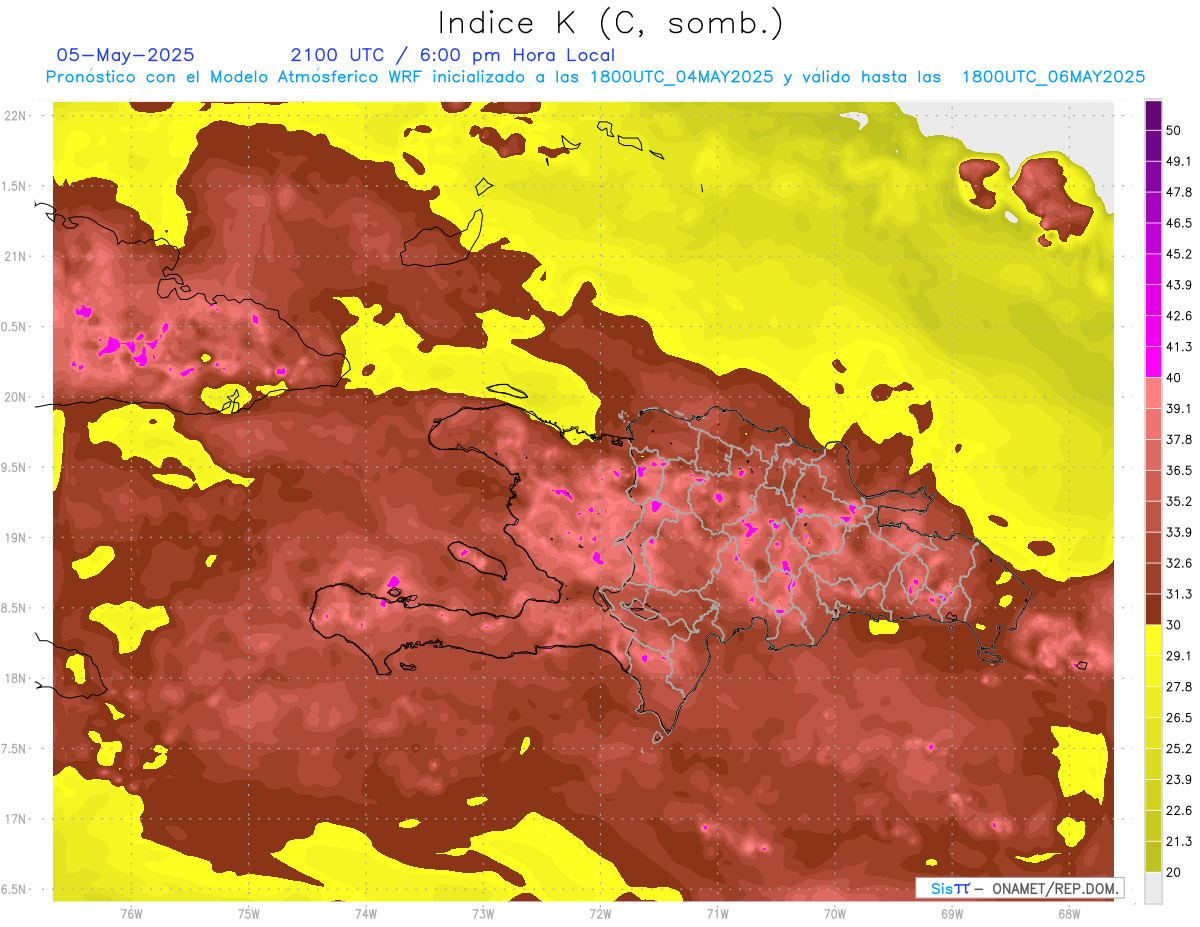Select the date text "05-May-2025"
The image size is (1200, 927).
[x=125, y=55]
